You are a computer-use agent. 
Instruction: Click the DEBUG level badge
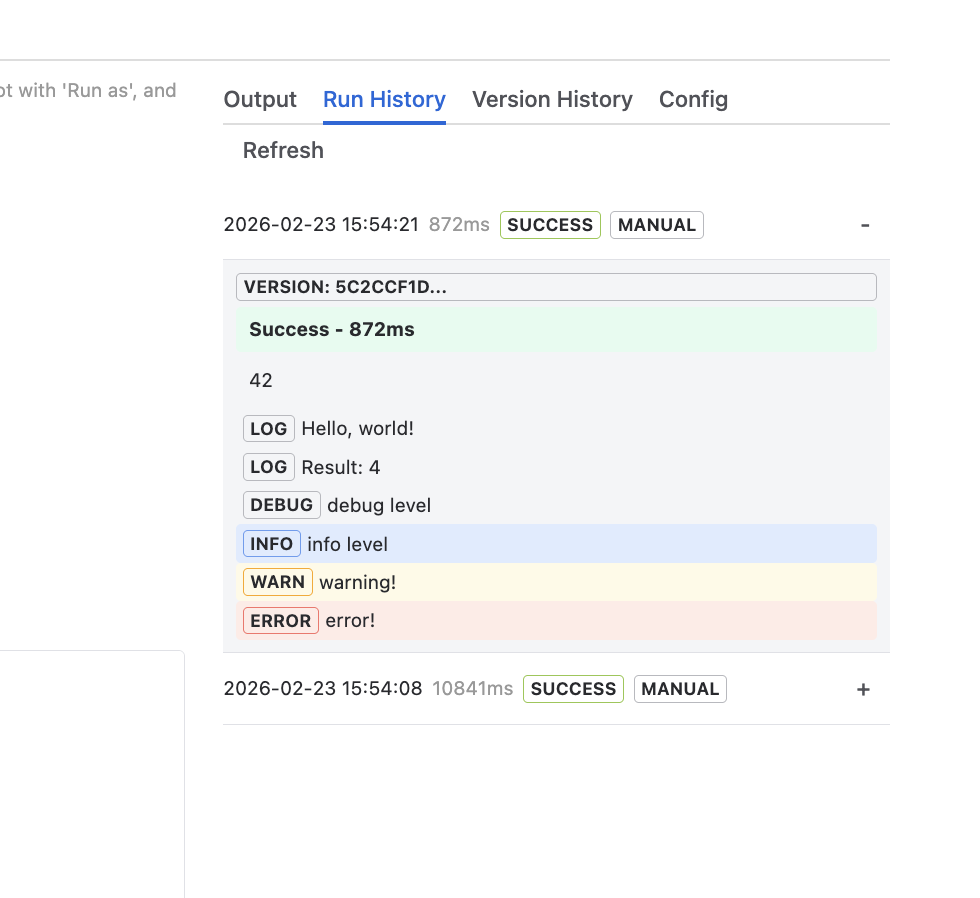[x=281, y=505]
